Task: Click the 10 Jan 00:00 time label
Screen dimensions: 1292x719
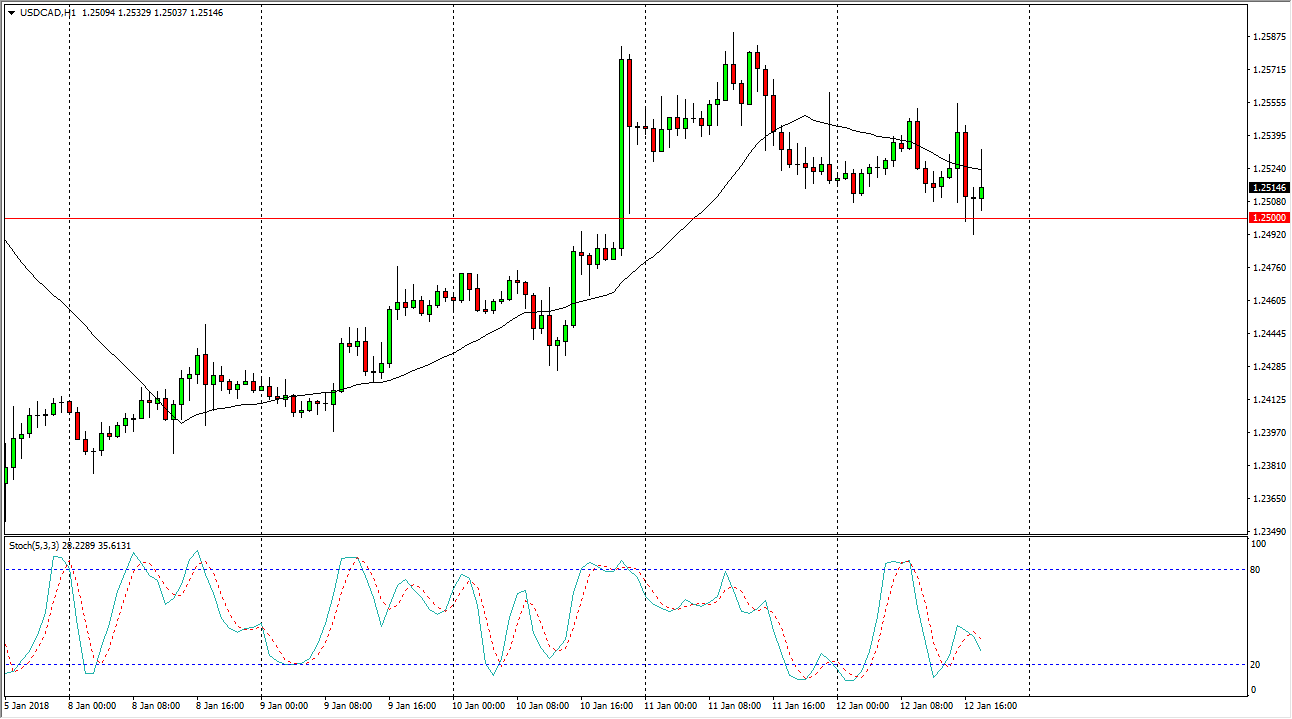Action: 478,706
